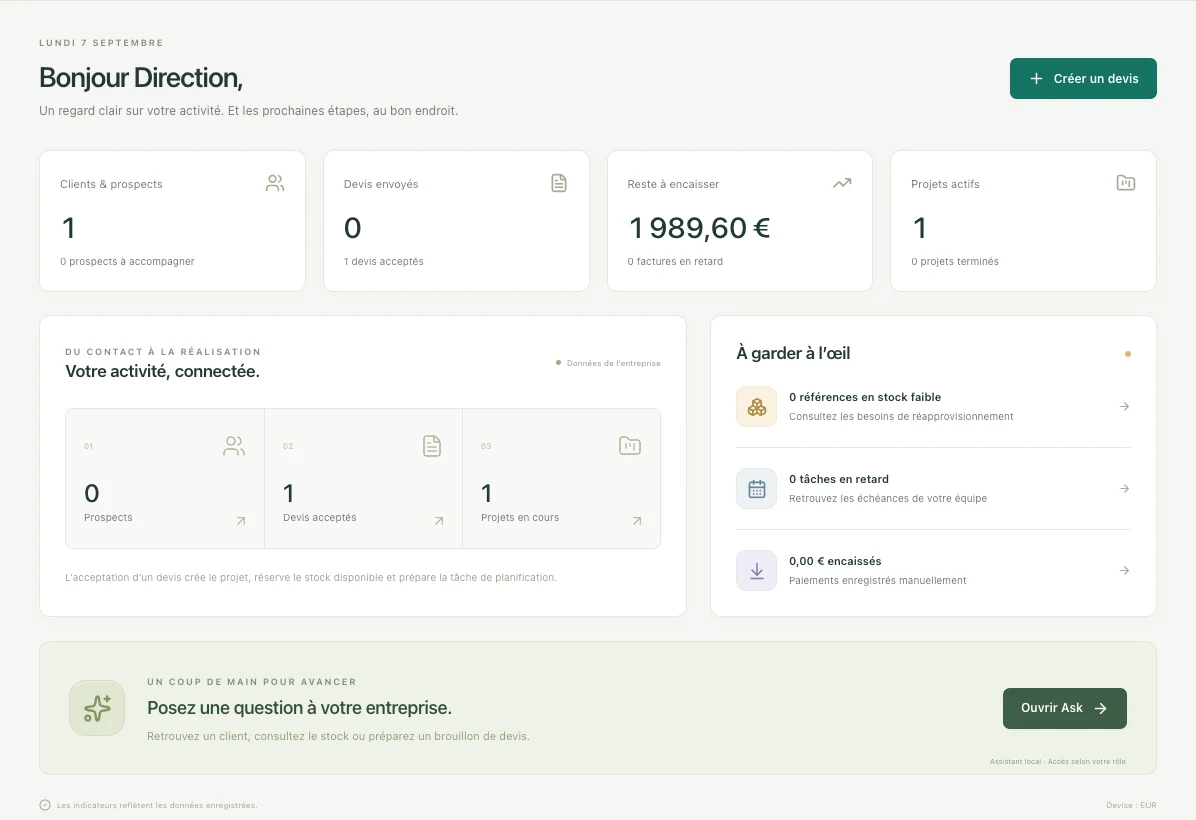Click Paiements enregistrés manuellement text
This screenshot has height=820, width=1196.
click(877, 580)
